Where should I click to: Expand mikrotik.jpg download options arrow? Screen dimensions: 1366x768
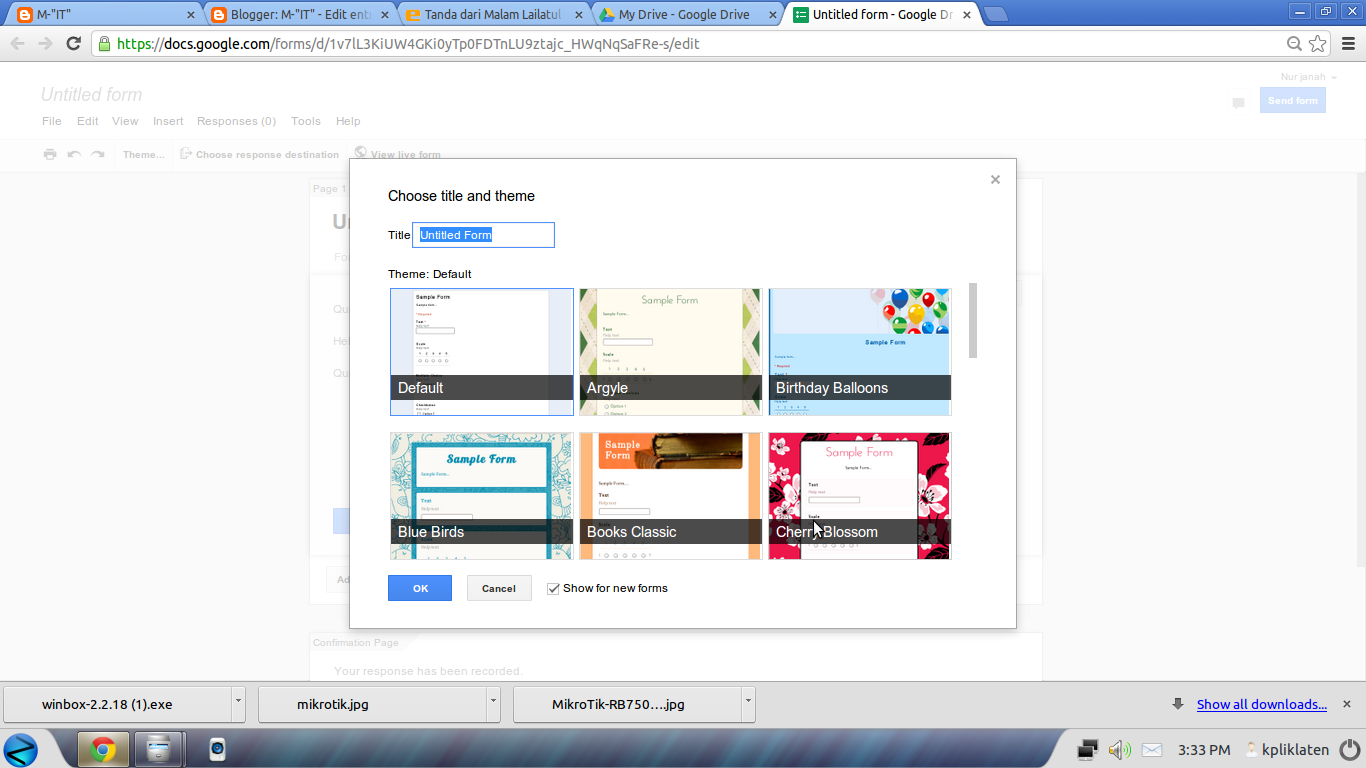coord(493,704)
